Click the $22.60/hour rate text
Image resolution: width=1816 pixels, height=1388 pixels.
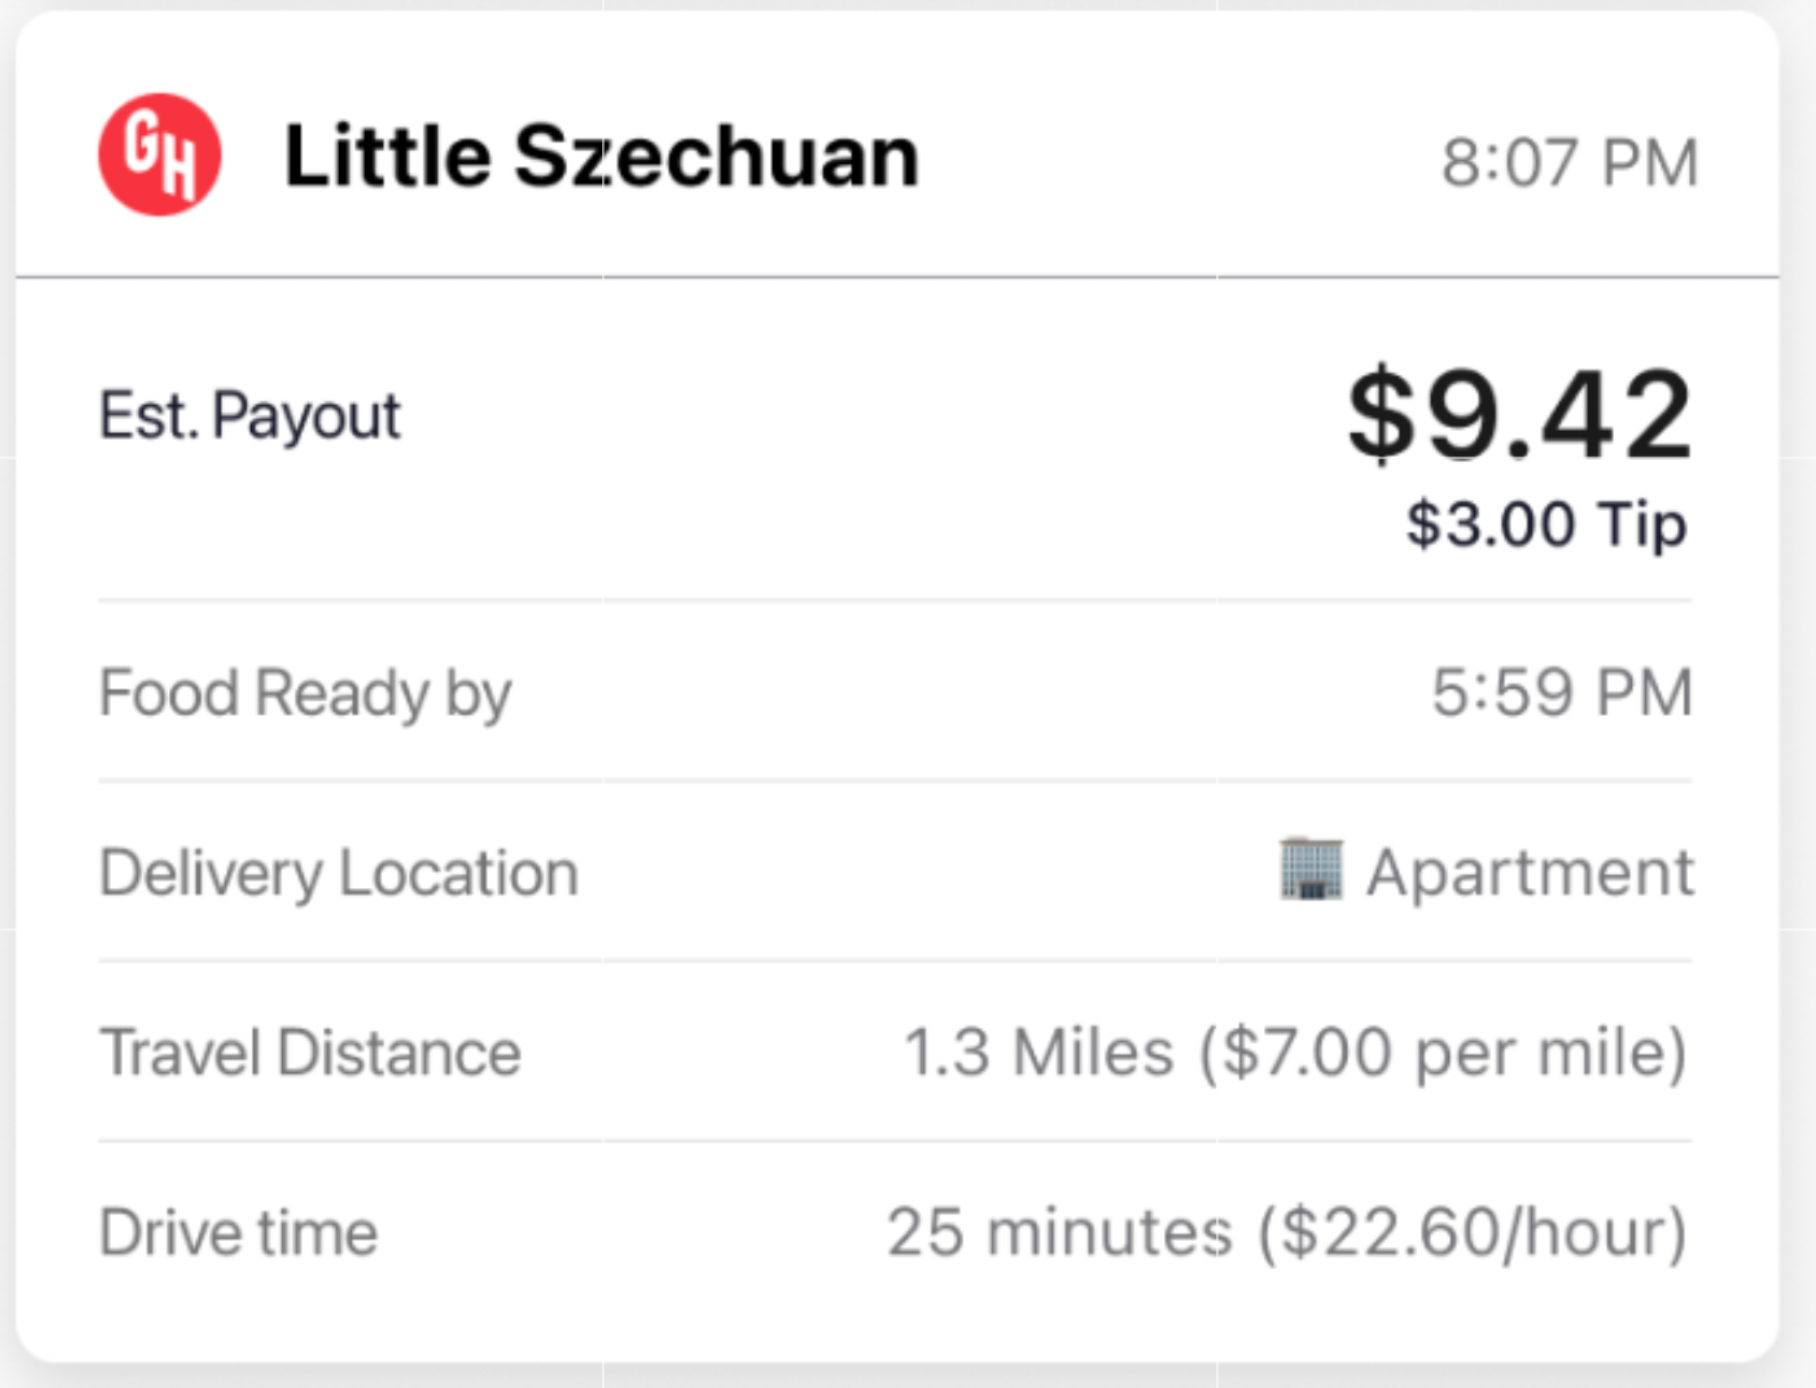tap(1472, 1232)
